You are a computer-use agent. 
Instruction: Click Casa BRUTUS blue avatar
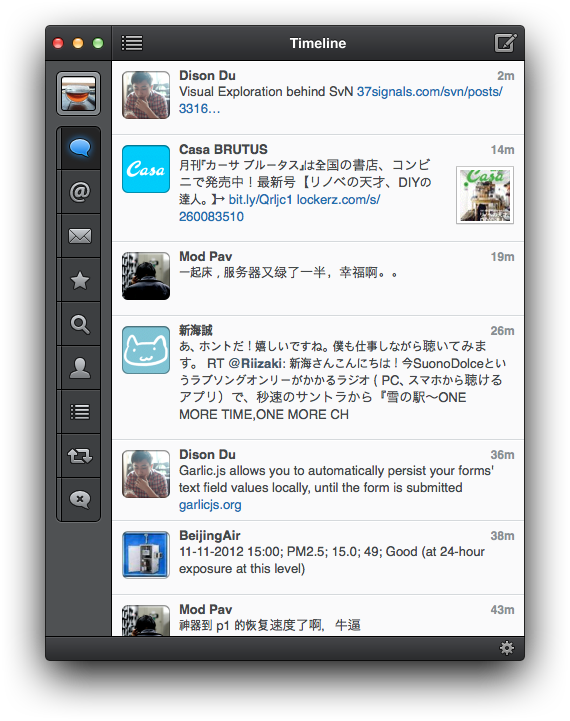click(x=146, y=169)
